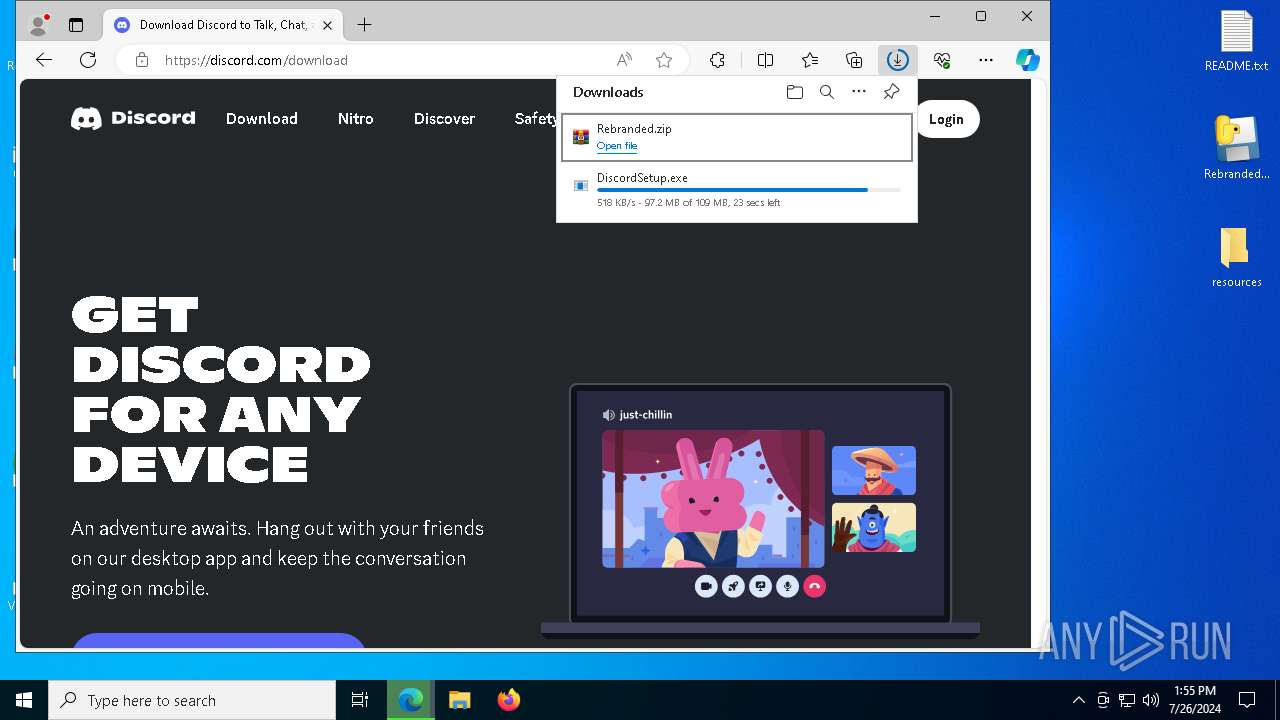Open a new browser tab
Image resolution: width=1280 pixels, height=720 pixels.
[364, 25]
